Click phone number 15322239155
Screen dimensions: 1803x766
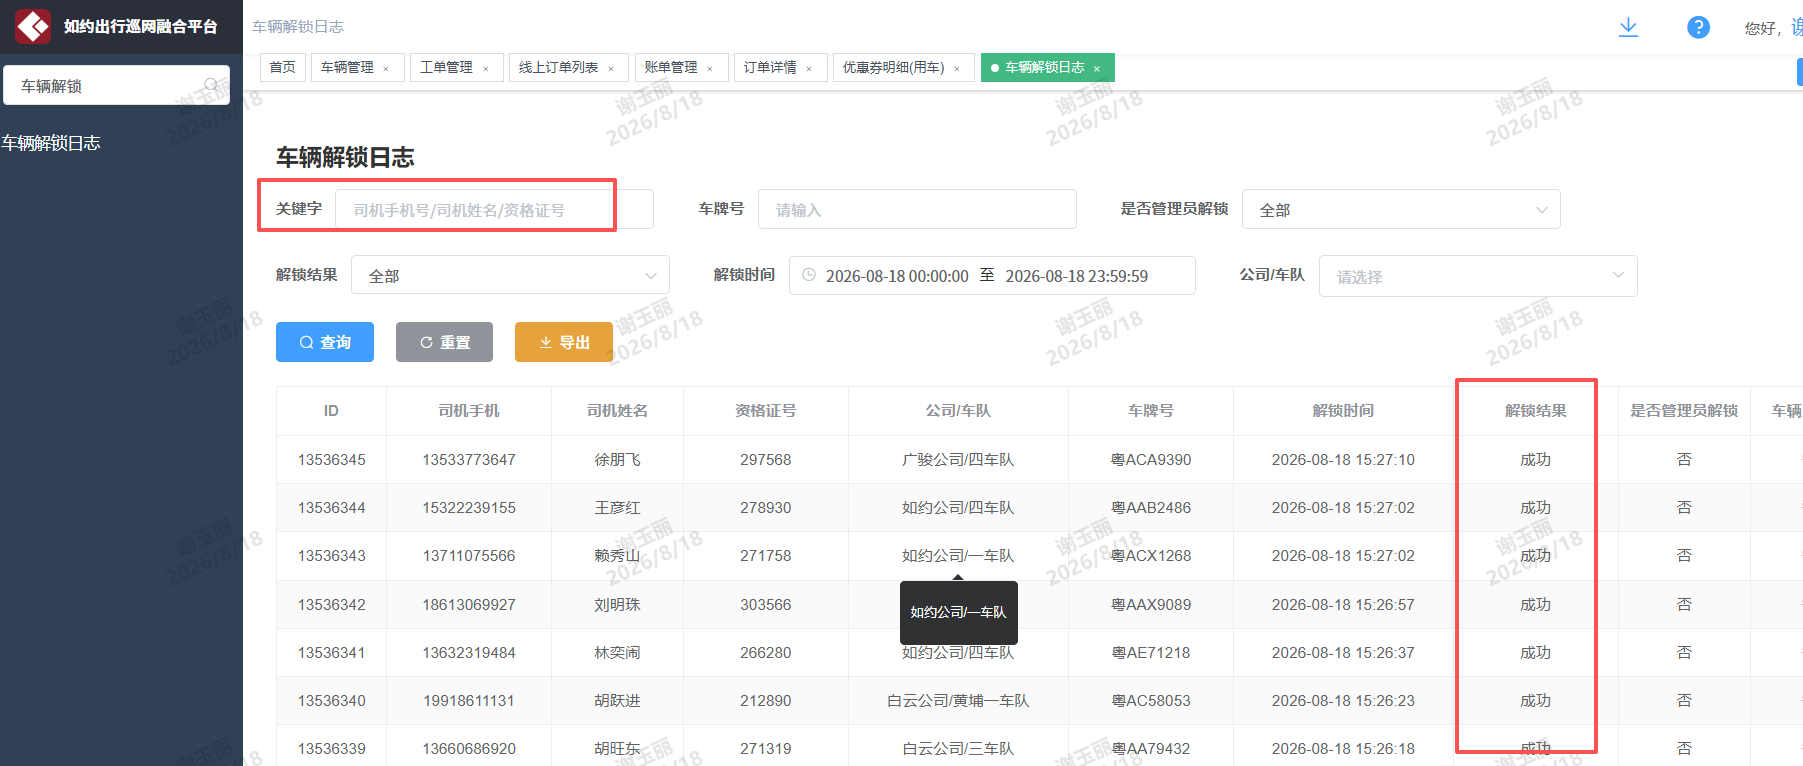point(469,508)
